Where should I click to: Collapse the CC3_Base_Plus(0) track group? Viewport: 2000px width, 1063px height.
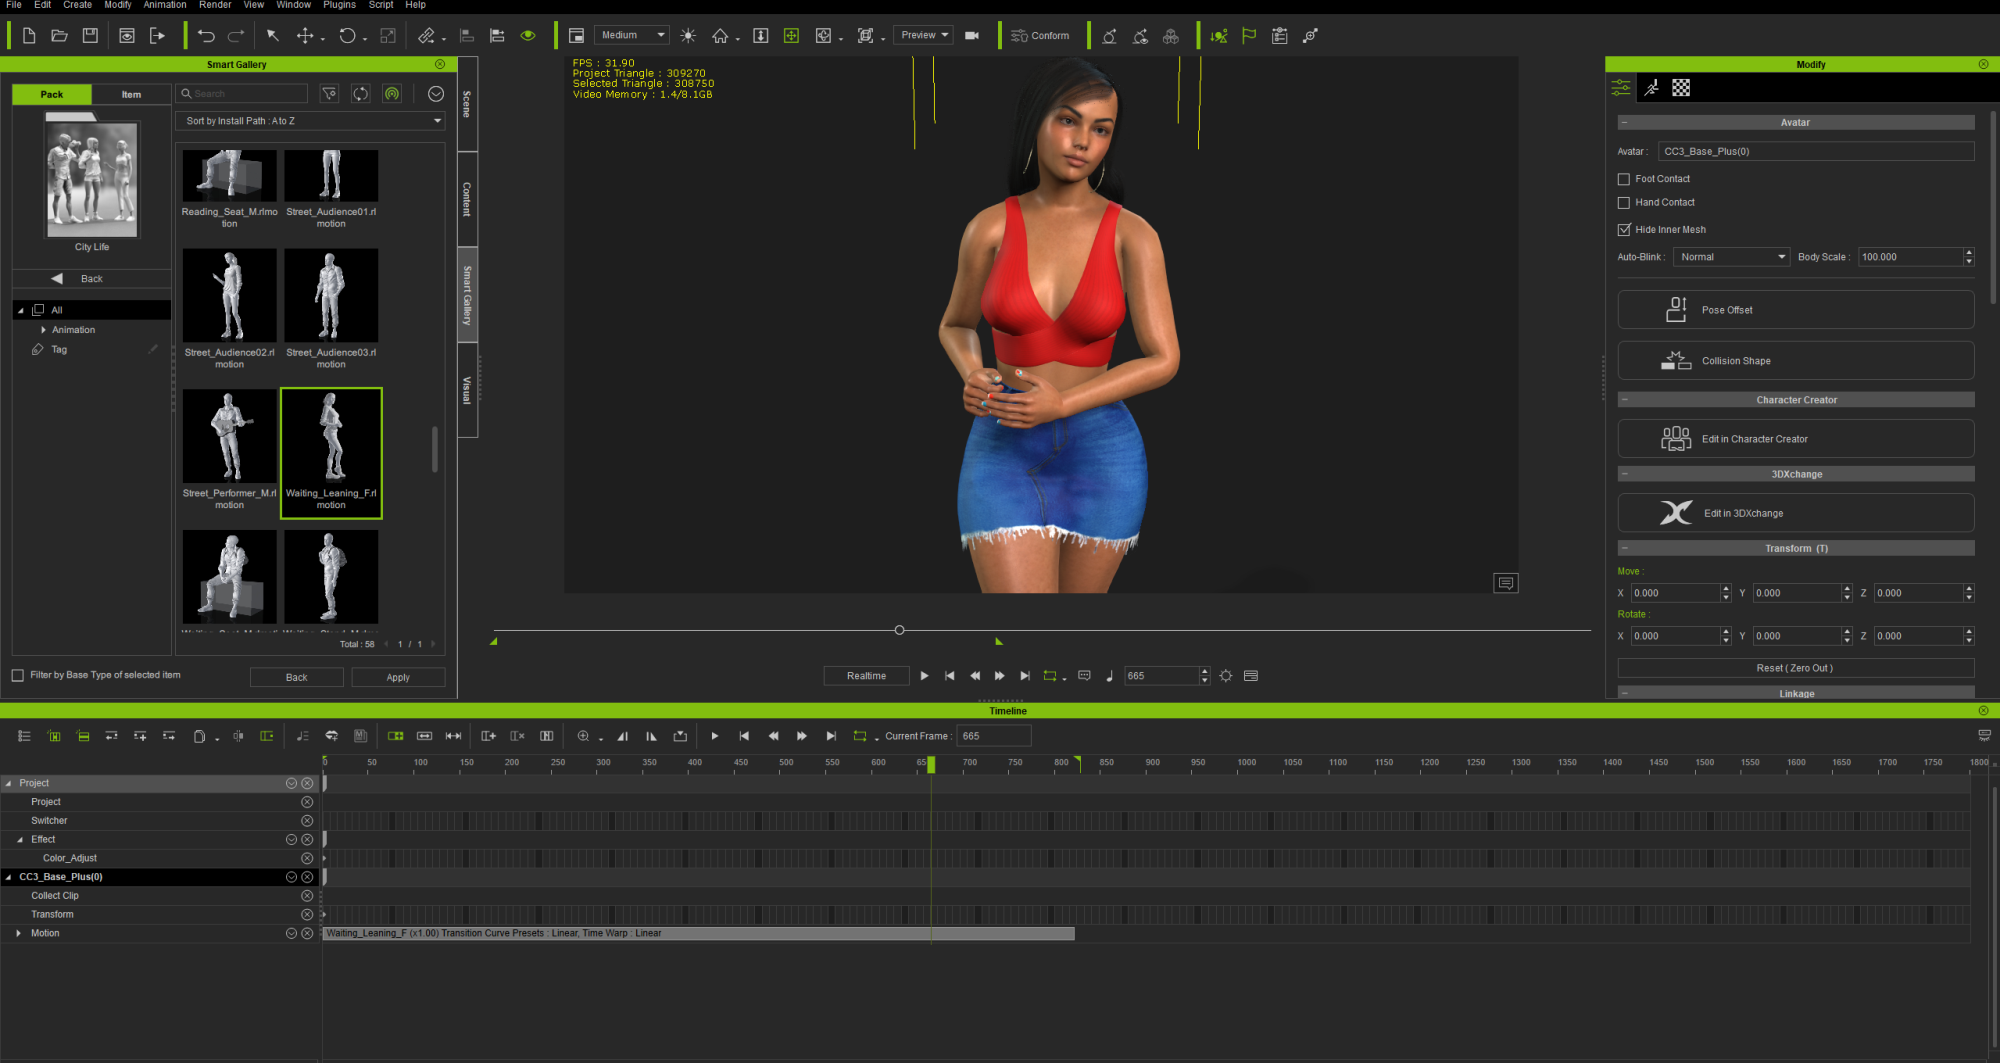(9, 877)
